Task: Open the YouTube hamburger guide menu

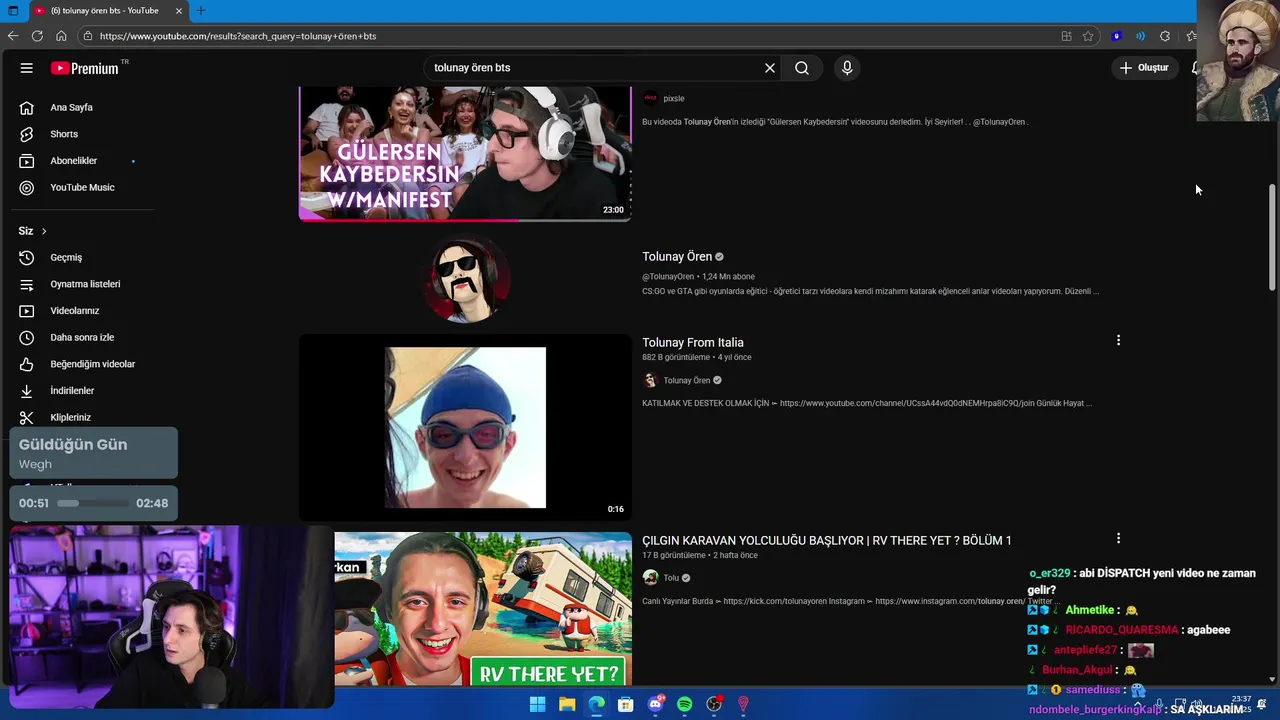Action: tap(27, 68)
